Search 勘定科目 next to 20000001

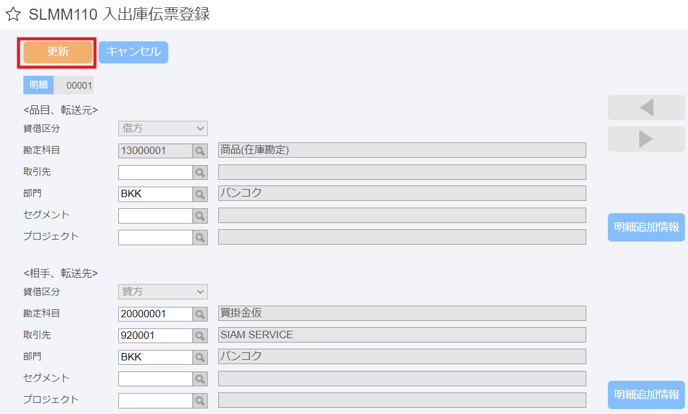coord(200,314)
